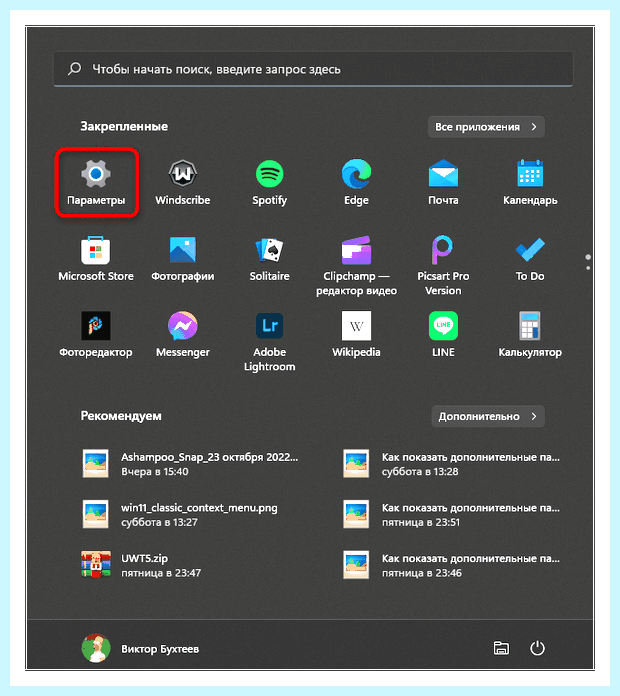Click the search field to begin typing

click(313, 69)
